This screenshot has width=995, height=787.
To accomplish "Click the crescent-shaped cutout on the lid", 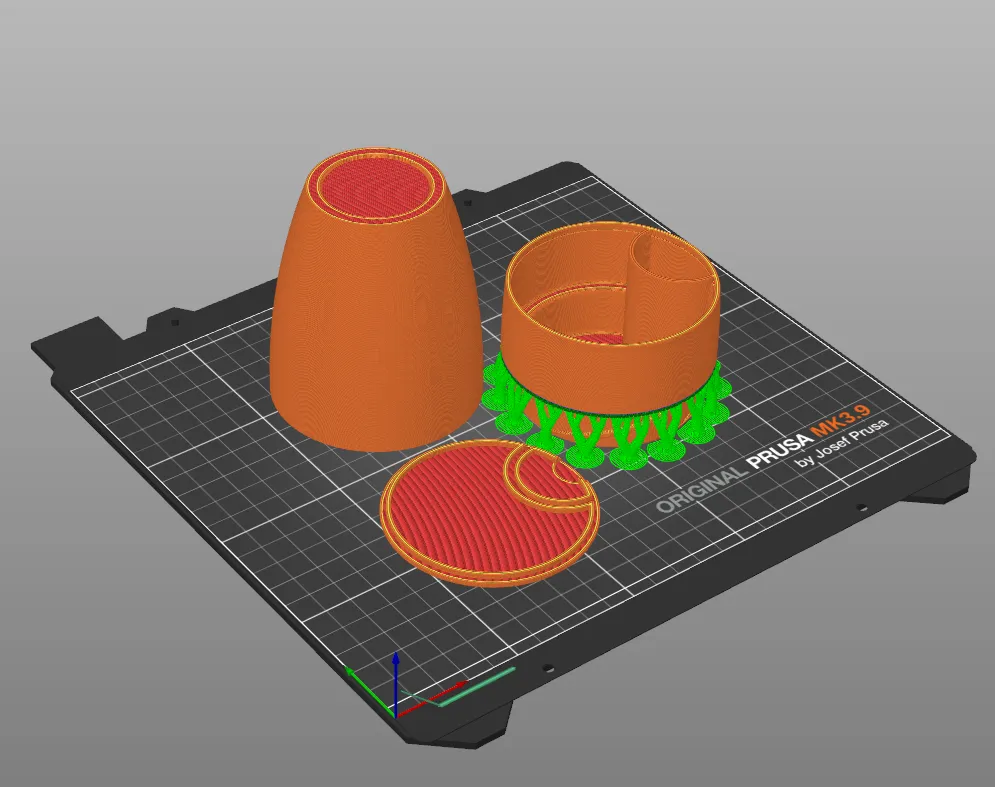I will click(553, 482).
